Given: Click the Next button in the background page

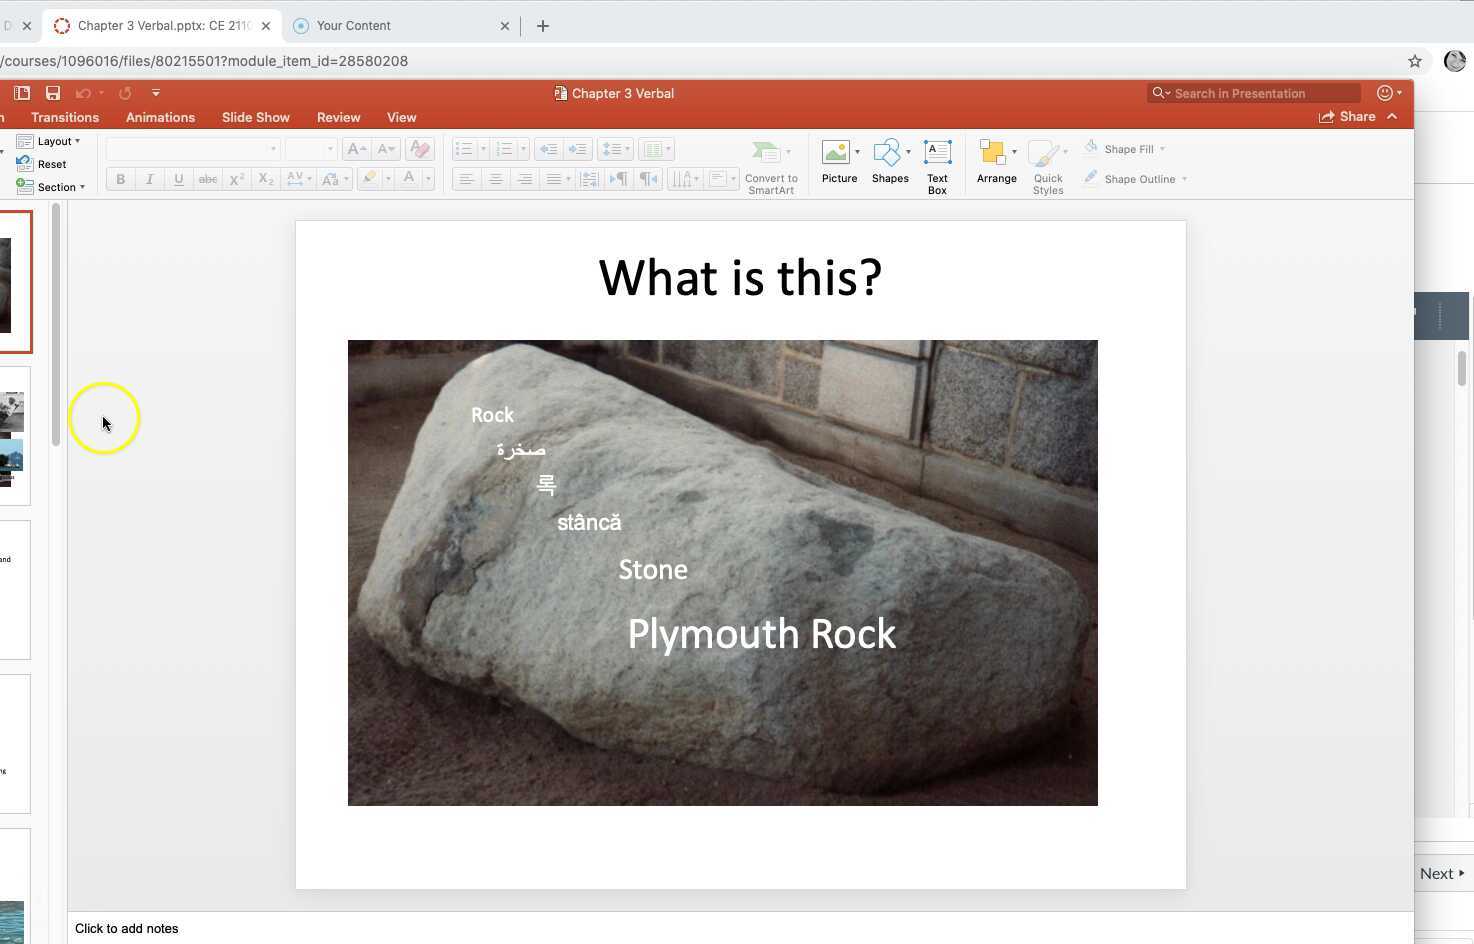Looking at the screenshot, I should pyautogui.click(x=1442, y=873).
